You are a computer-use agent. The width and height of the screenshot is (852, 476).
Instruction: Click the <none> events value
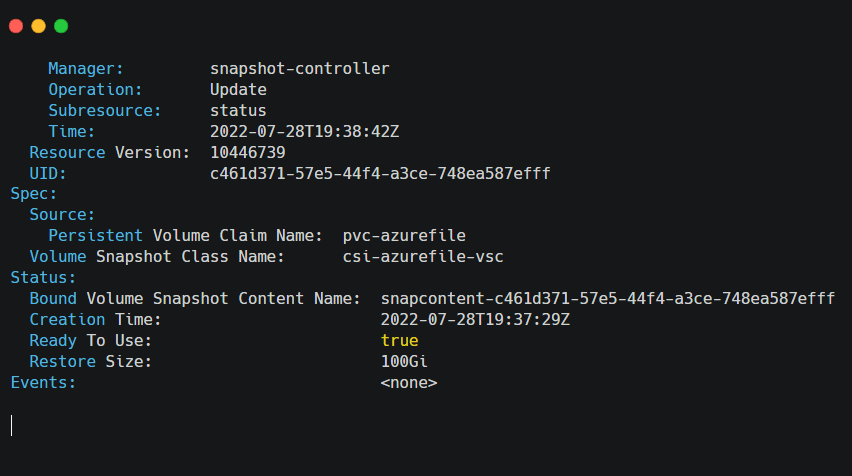coord(409,383)
